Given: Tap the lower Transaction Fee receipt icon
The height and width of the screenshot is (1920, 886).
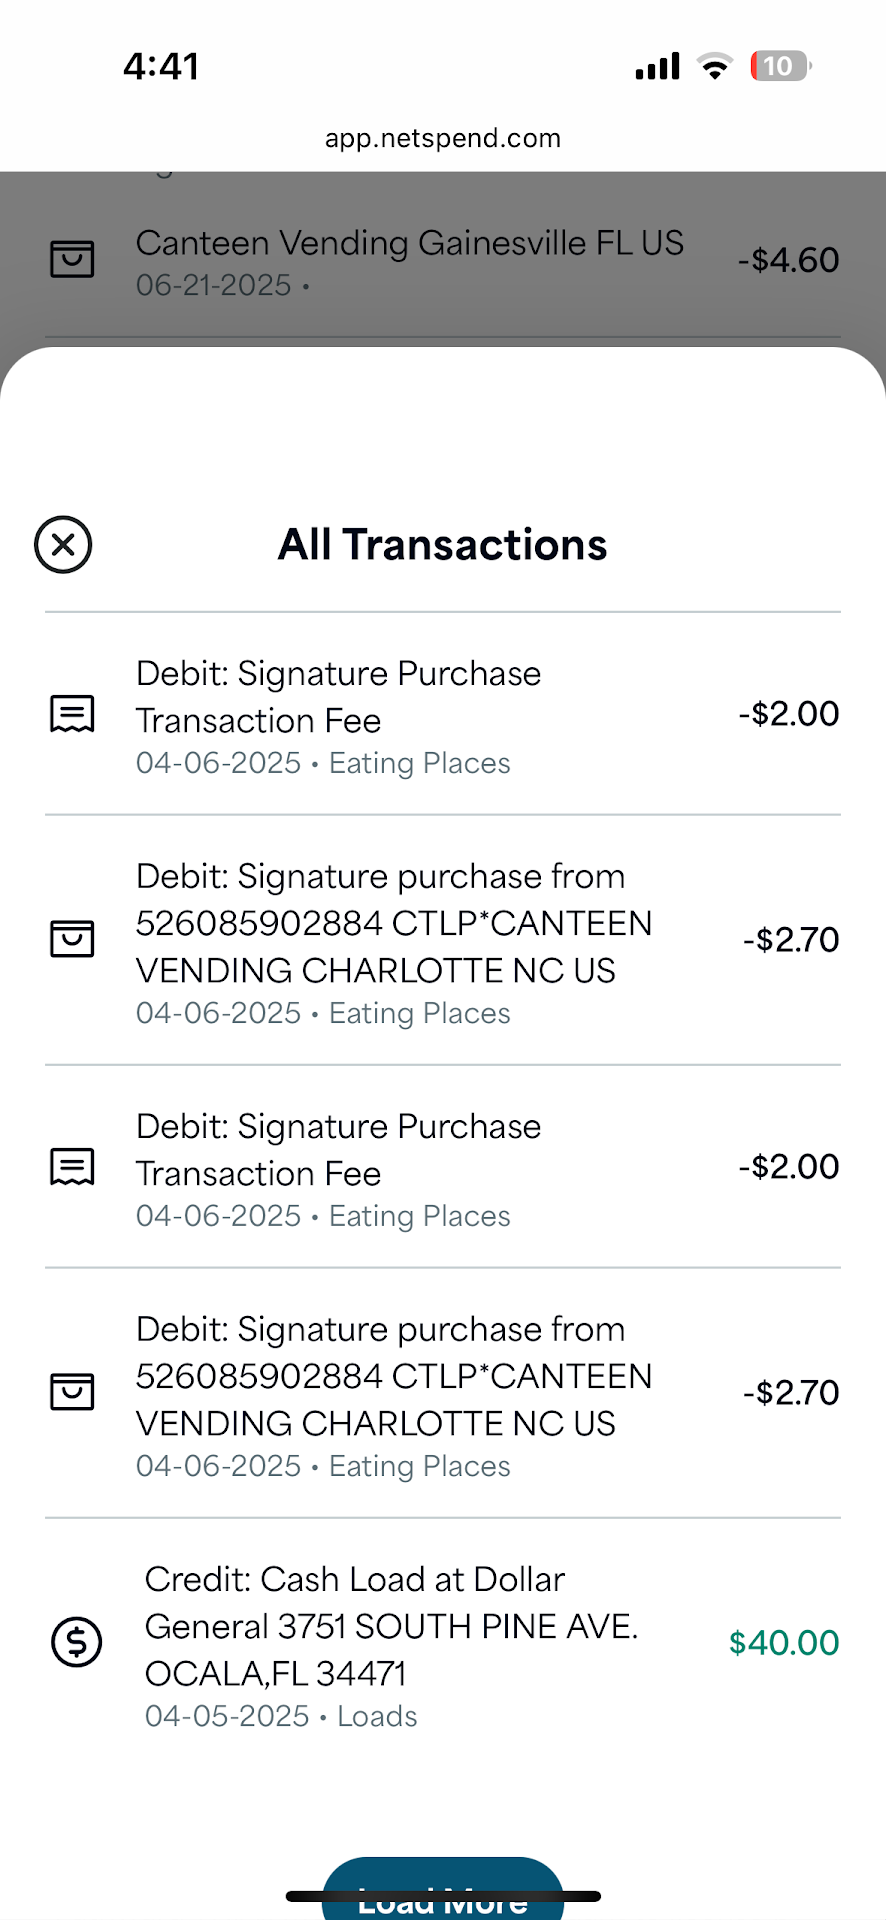Looking at the screenshot, I should click(72, 1167).
